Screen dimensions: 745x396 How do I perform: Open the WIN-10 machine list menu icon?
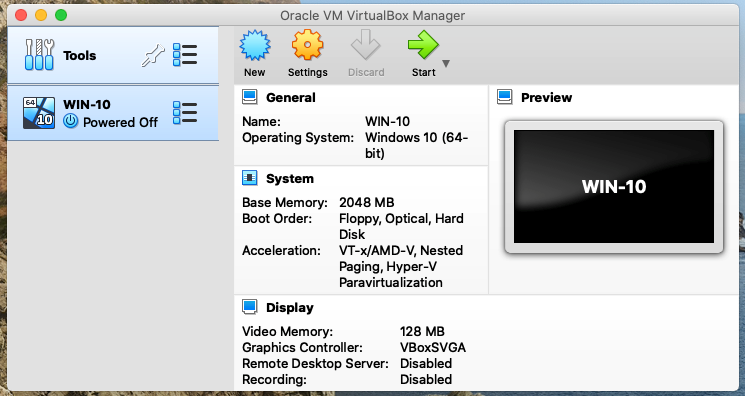(x=185, y=113)
